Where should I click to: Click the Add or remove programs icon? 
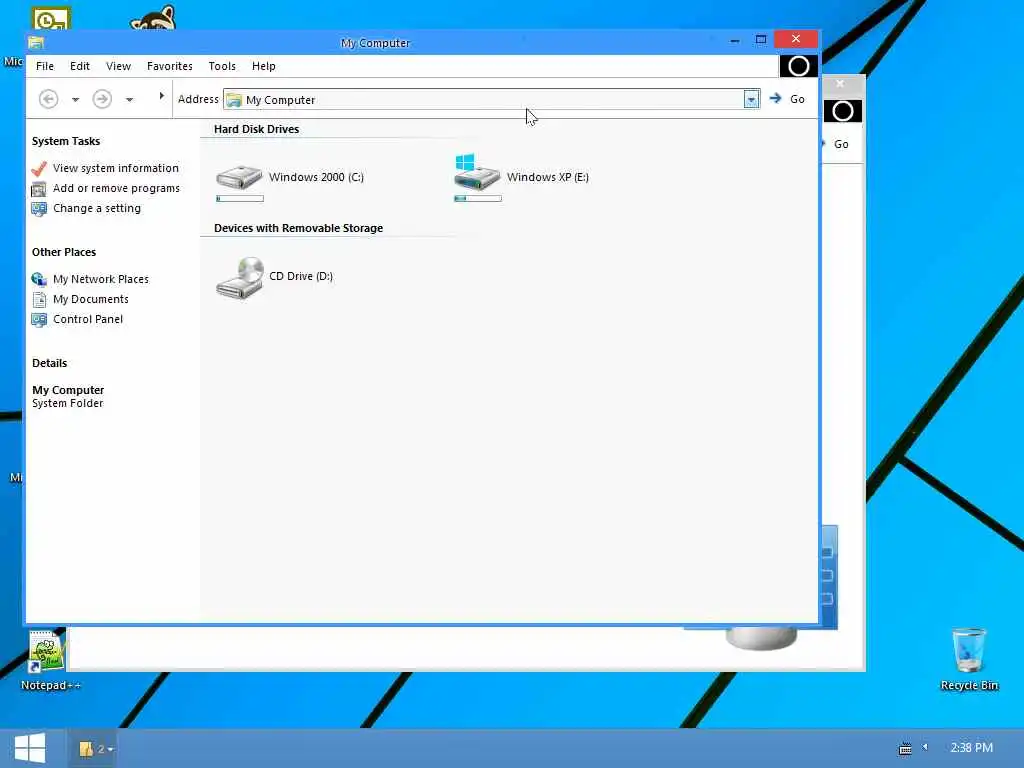tap(39, 189)
